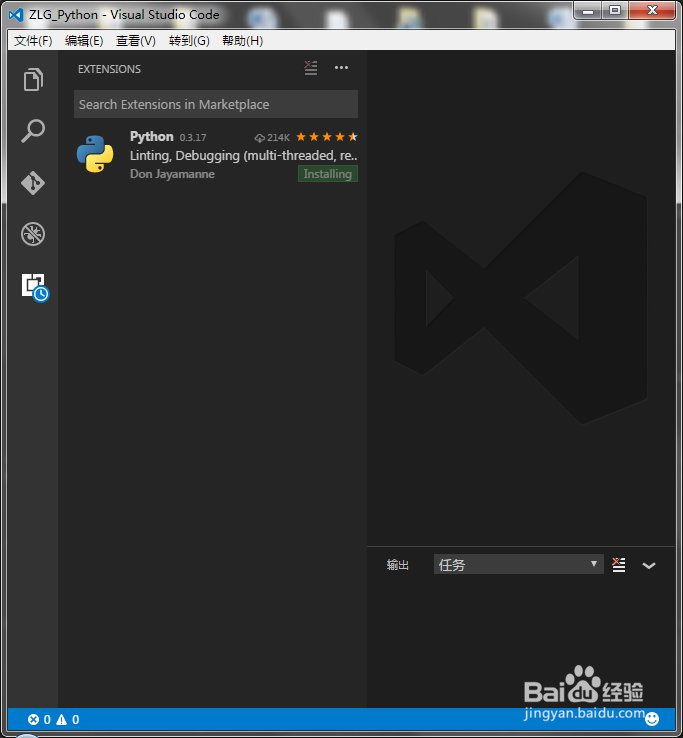
Task: Maximize the Visual Studio Code window
Action: tap(615, 10)
